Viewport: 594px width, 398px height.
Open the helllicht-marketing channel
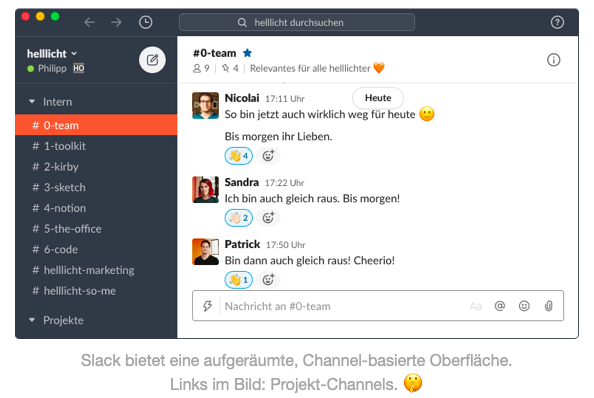(96, 270)
